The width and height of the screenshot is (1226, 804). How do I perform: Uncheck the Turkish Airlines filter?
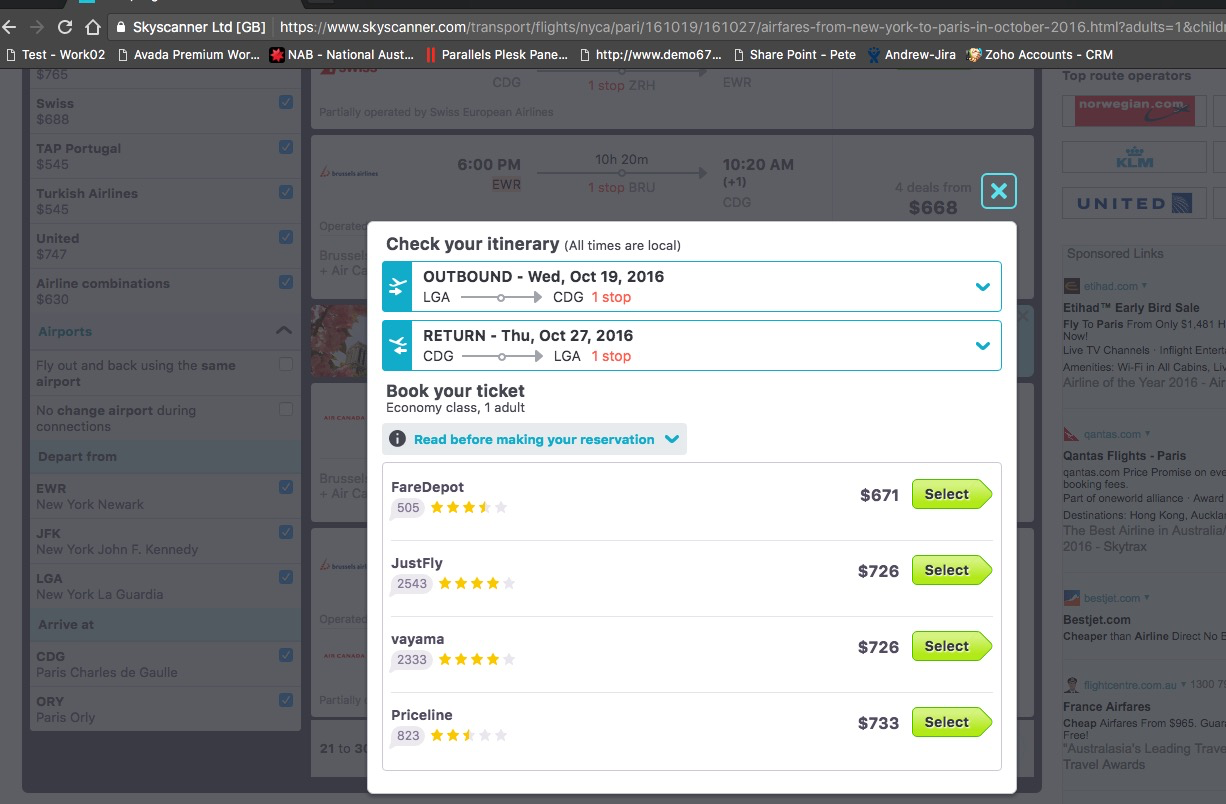click(286, 192)
